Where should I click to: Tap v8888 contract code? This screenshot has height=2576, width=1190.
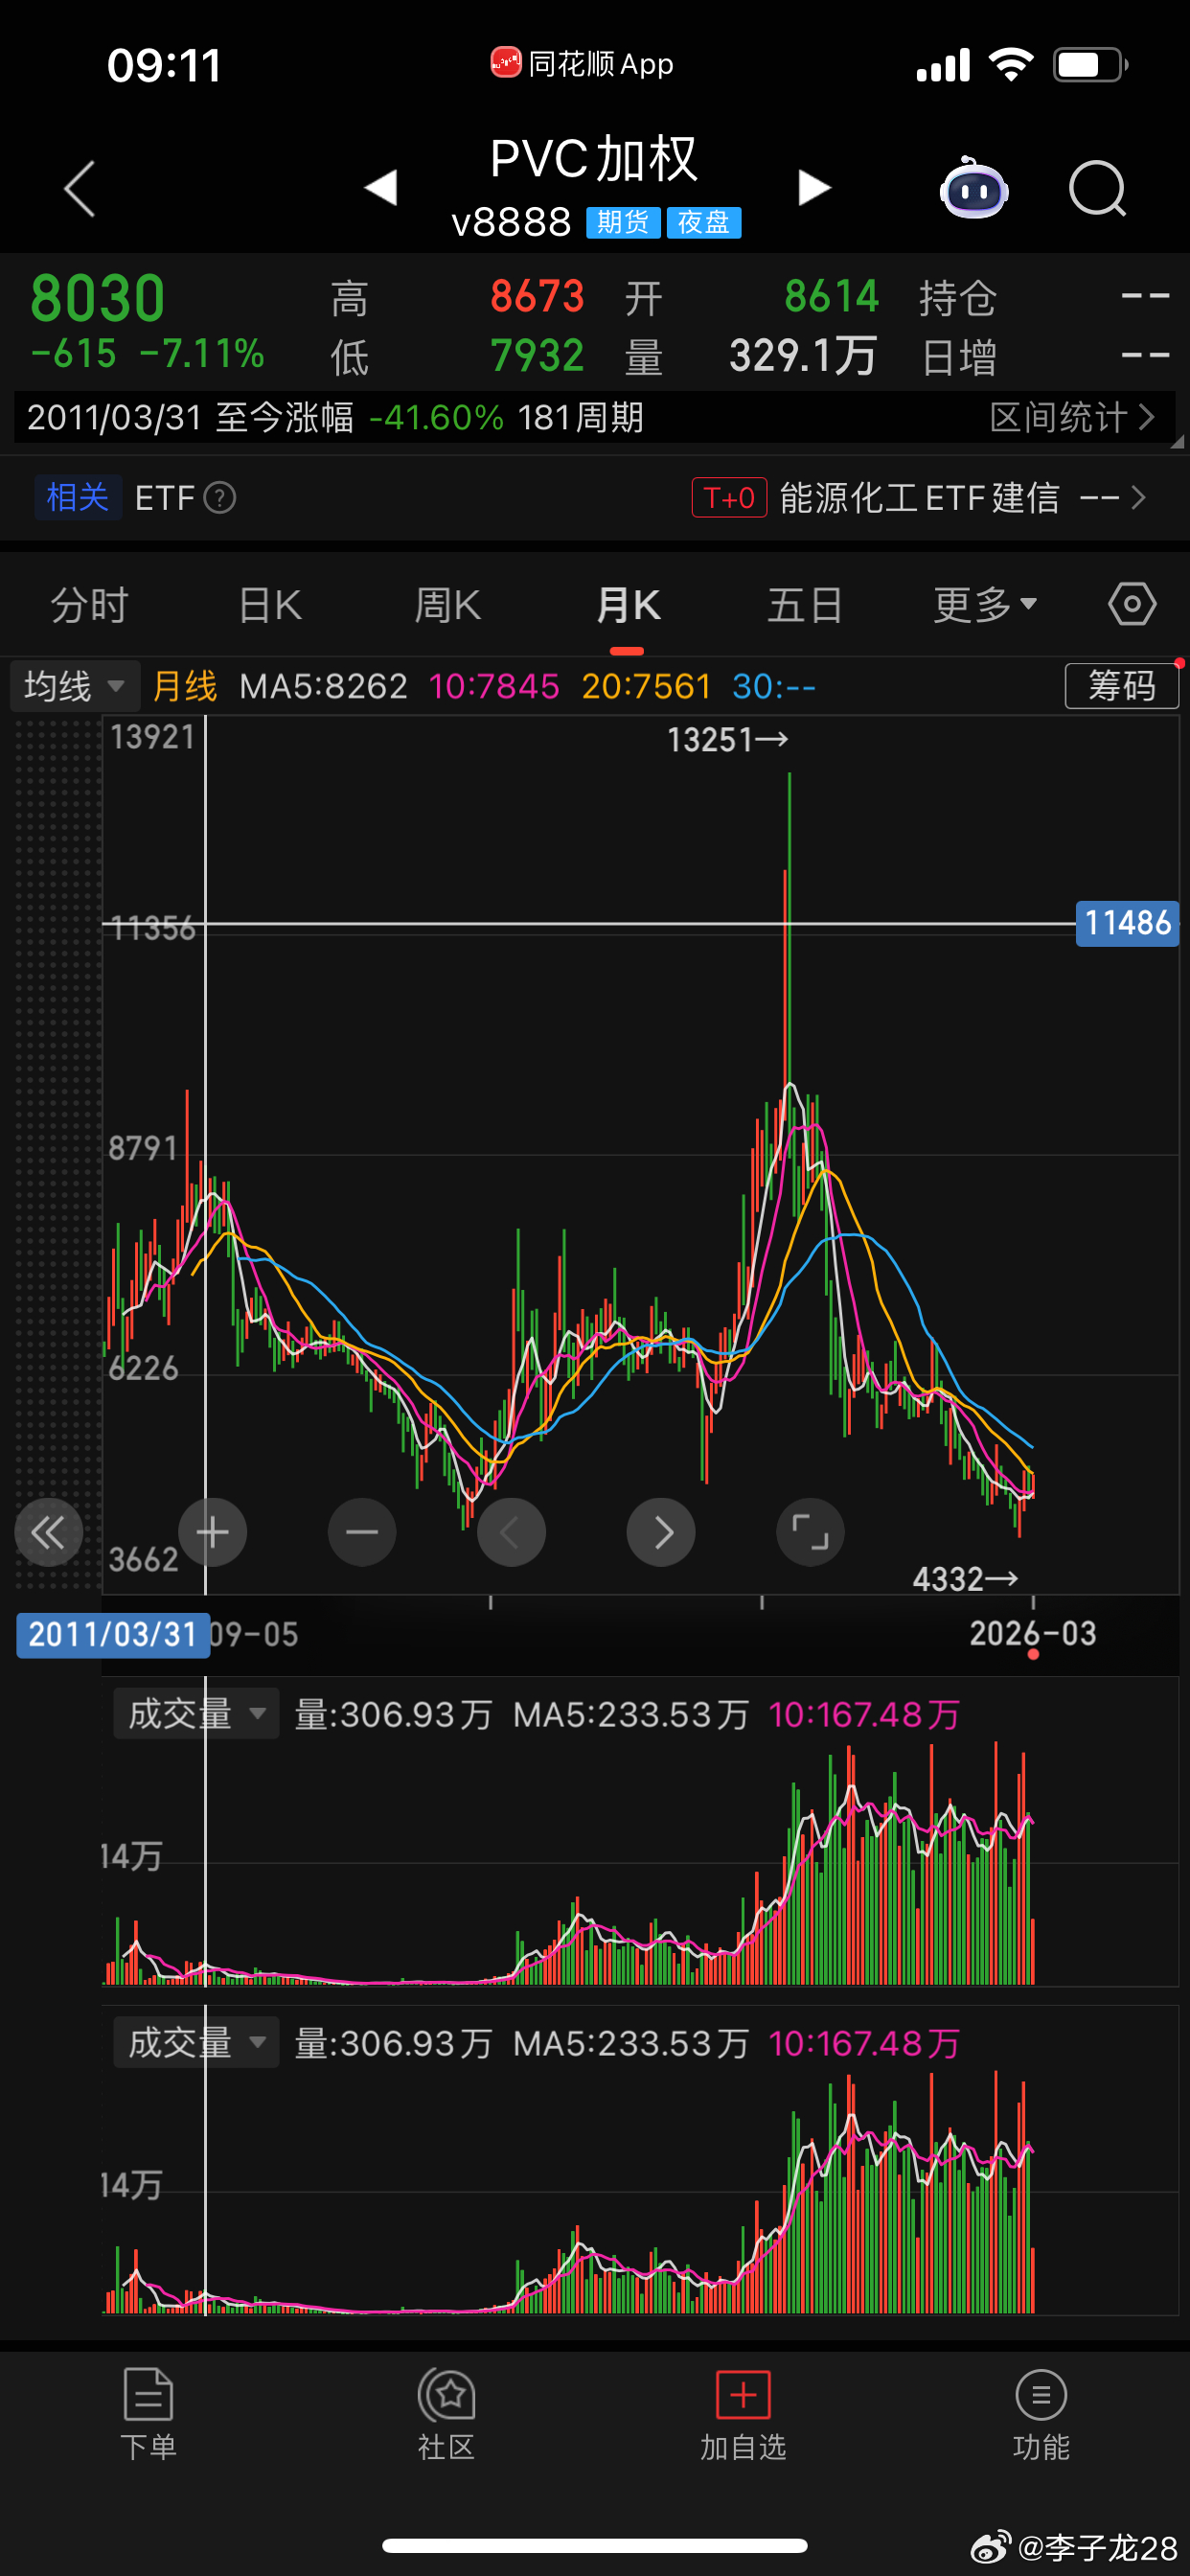(511, 222)
